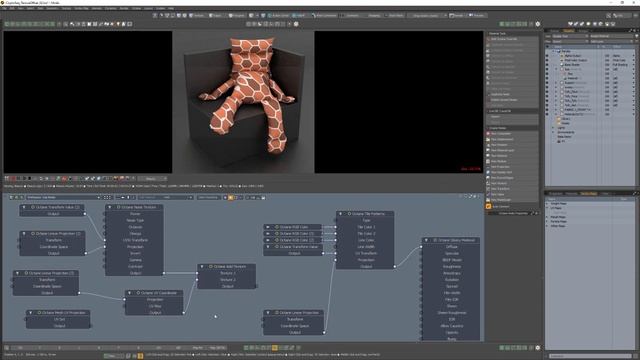
Task: Collapse the Octane Linear Projection (3) node
Action: coord(17,273)
